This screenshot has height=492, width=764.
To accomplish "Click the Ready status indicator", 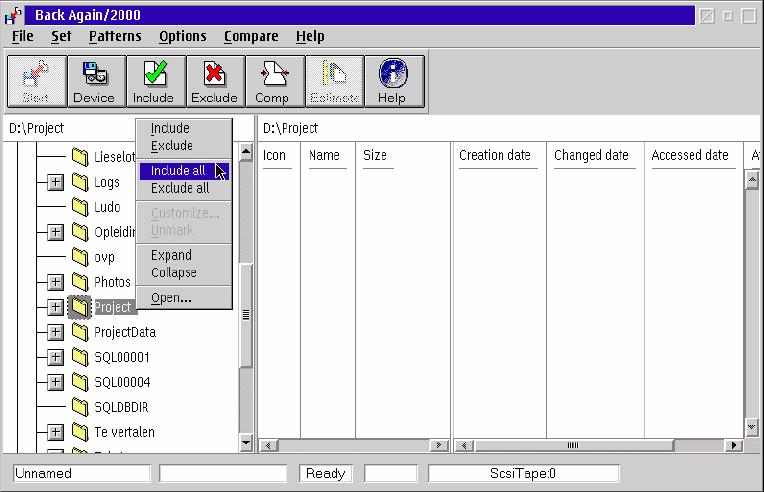I will point(325,473).
